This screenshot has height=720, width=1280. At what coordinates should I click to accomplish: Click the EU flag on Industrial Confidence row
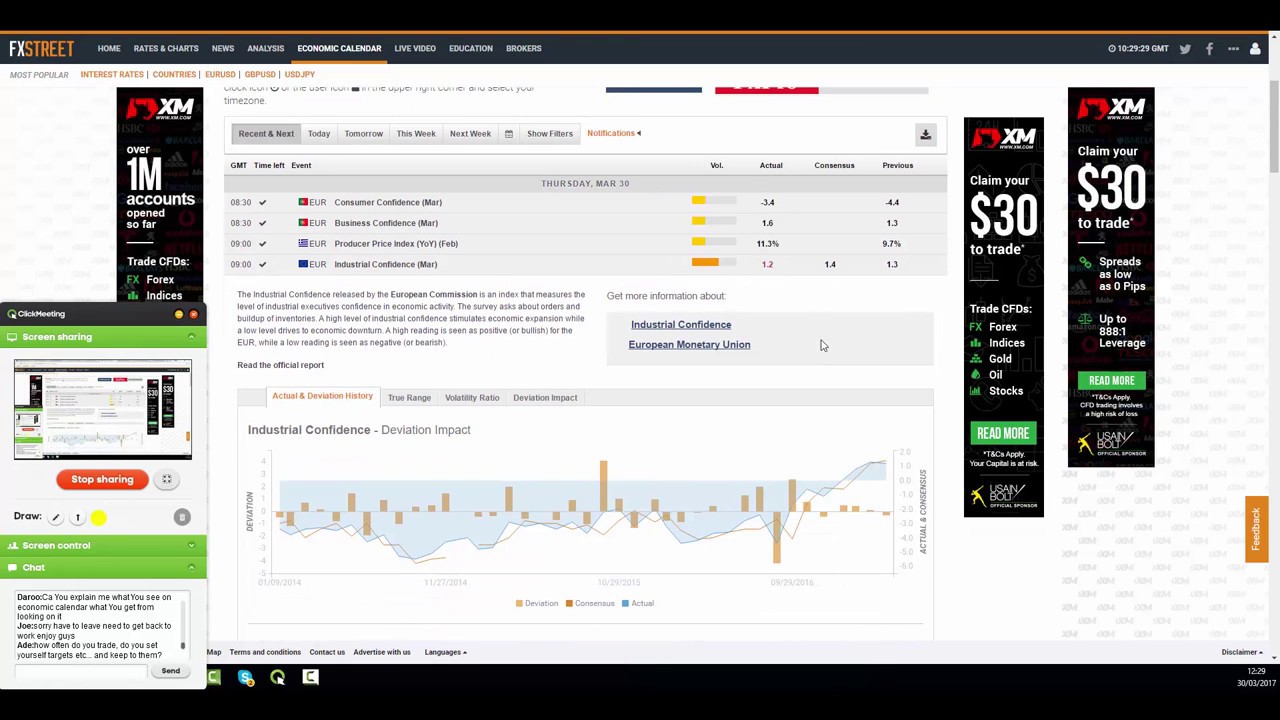click(303, 264)
